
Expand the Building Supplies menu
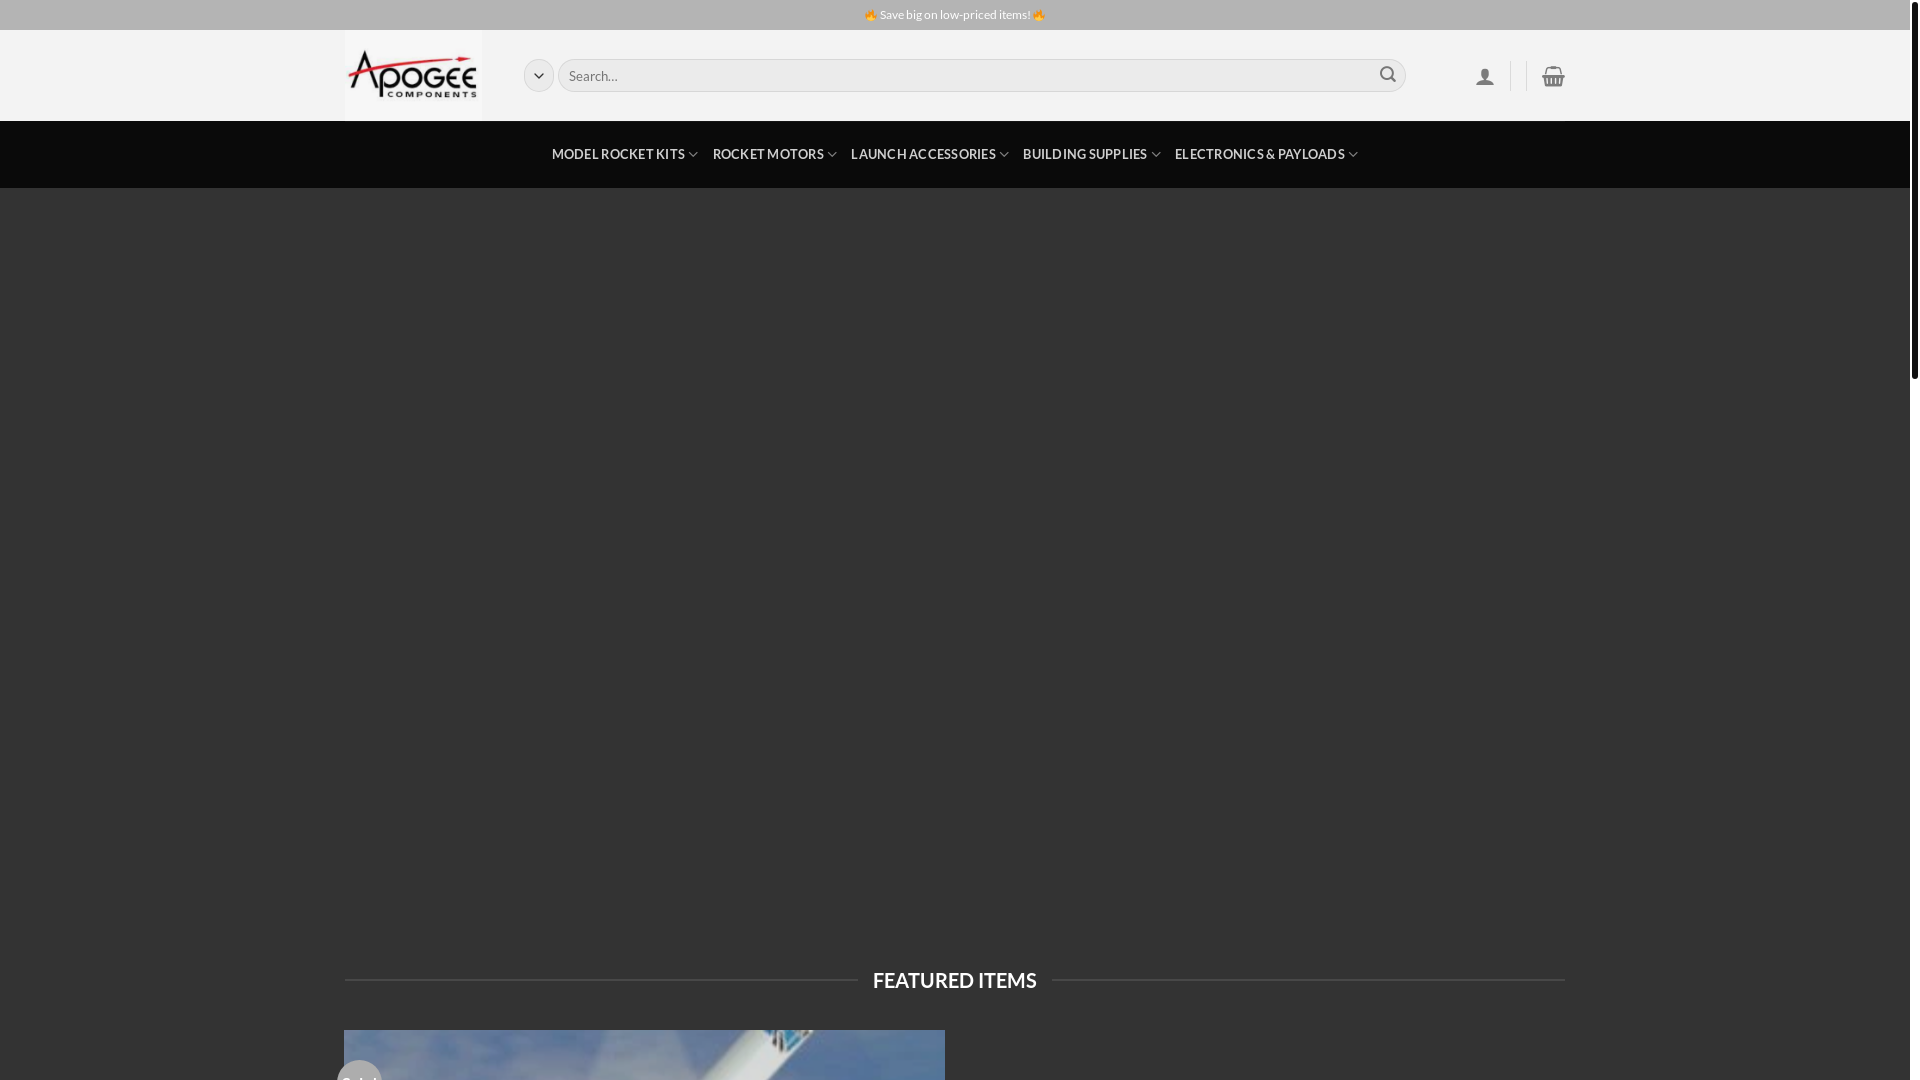pos(1092,154)
